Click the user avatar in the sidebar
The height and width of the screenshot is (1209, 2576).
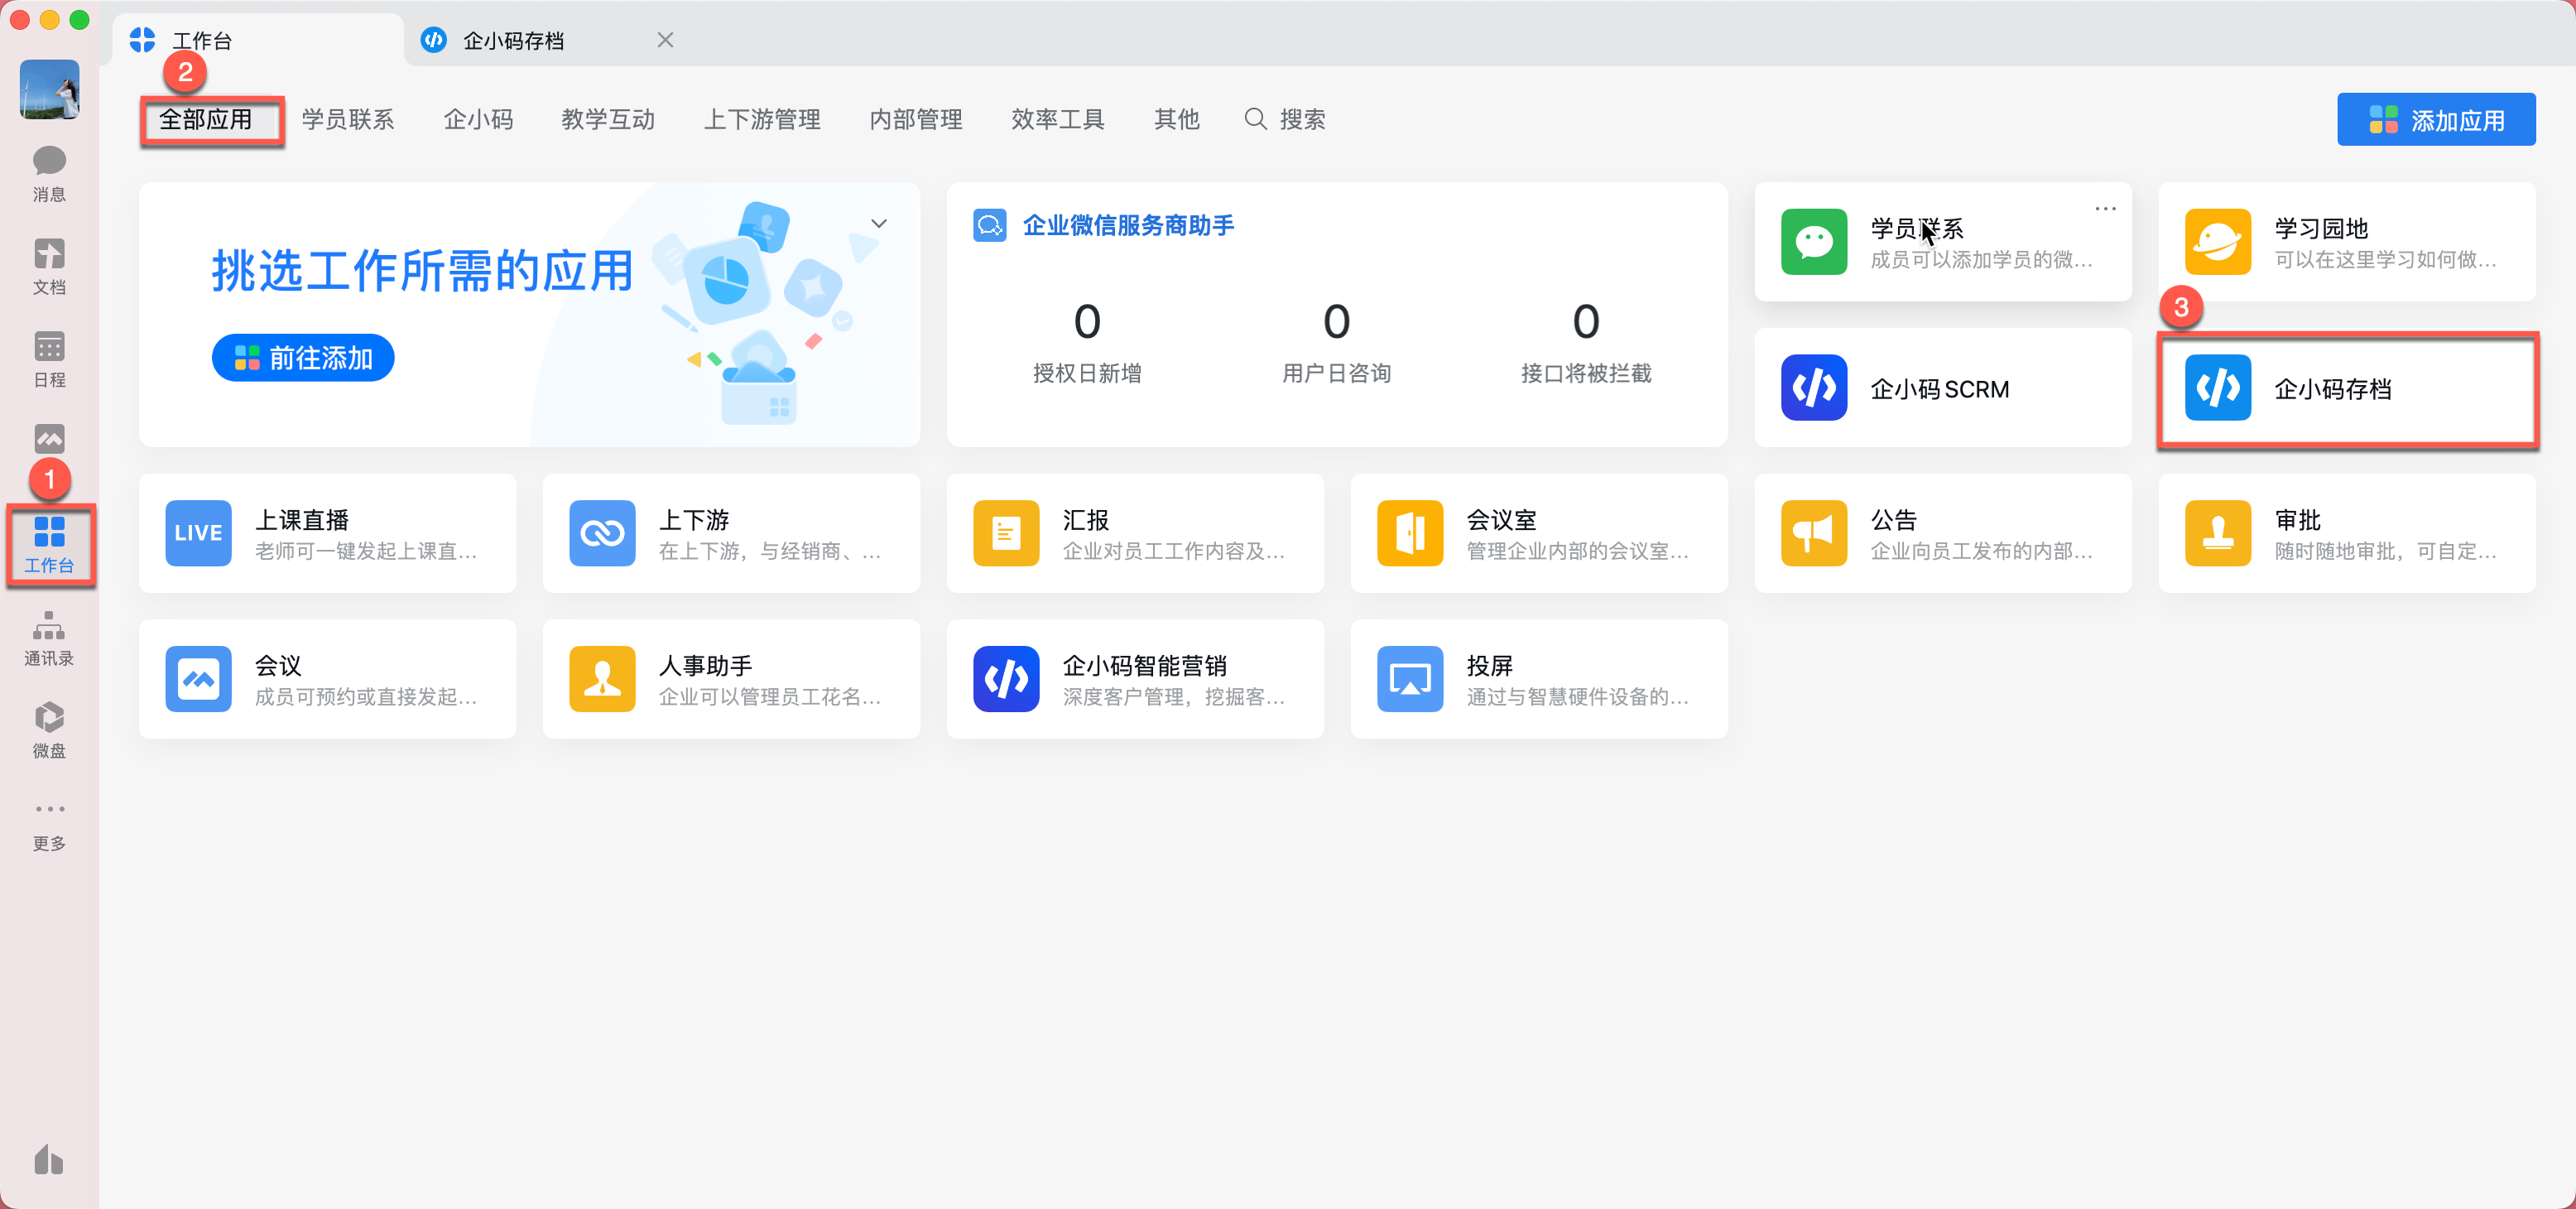coord(49,90)
